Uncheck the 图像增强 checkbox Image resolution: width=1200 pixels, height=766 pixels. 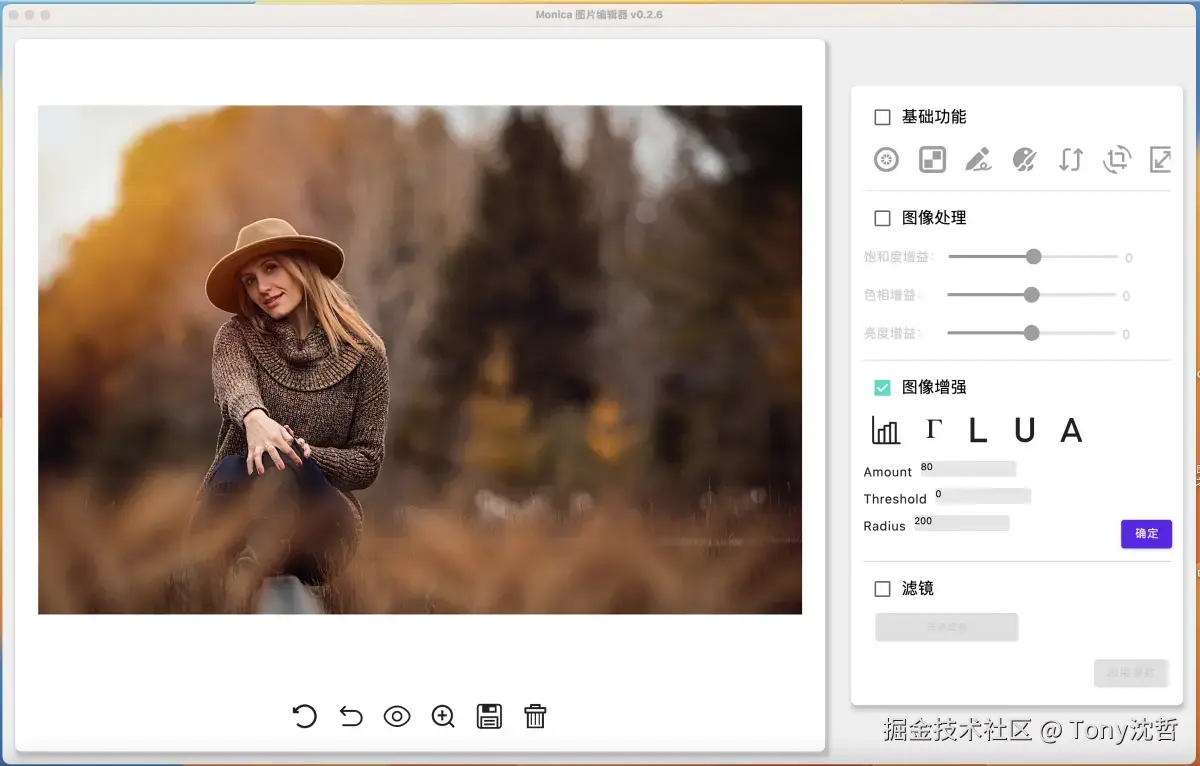tap(882, 387)
